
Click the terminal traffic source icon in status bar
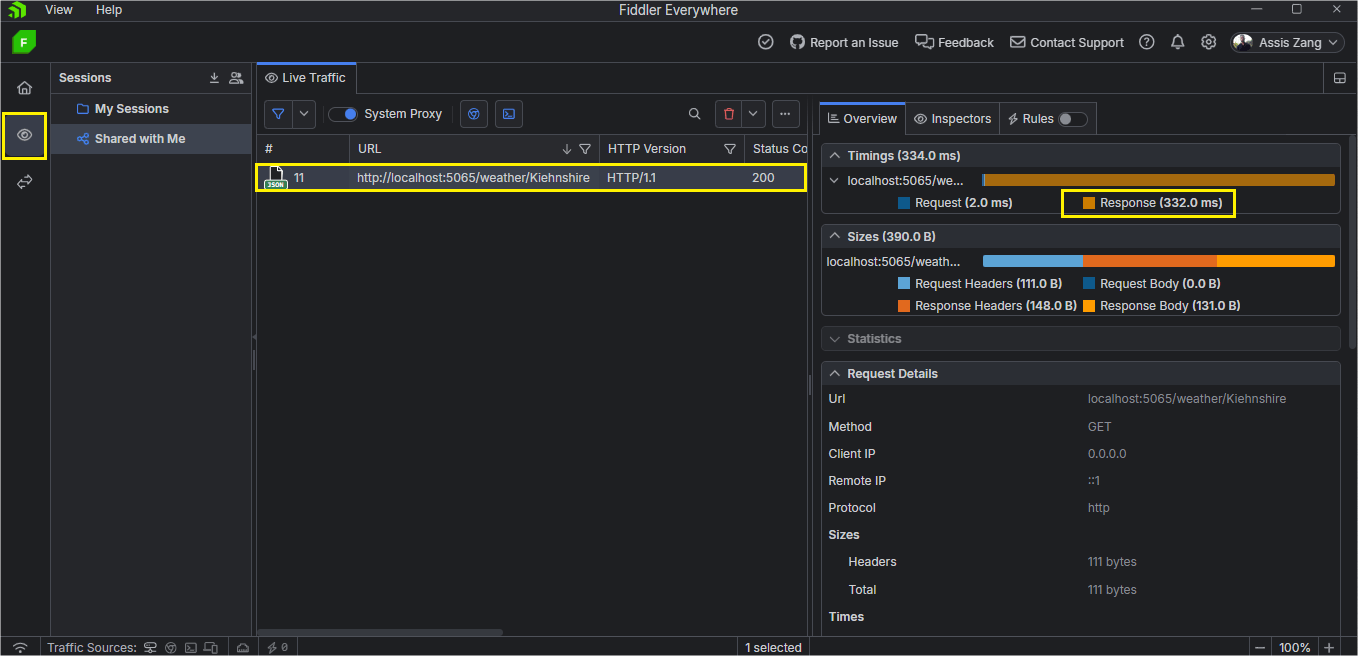point(190,647)
